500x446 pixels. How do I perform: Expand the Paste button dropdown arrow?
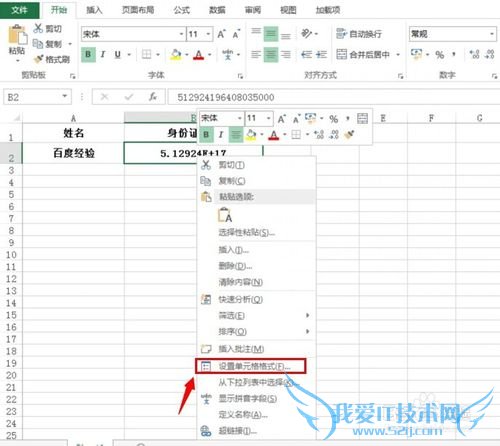pos(17,61)
